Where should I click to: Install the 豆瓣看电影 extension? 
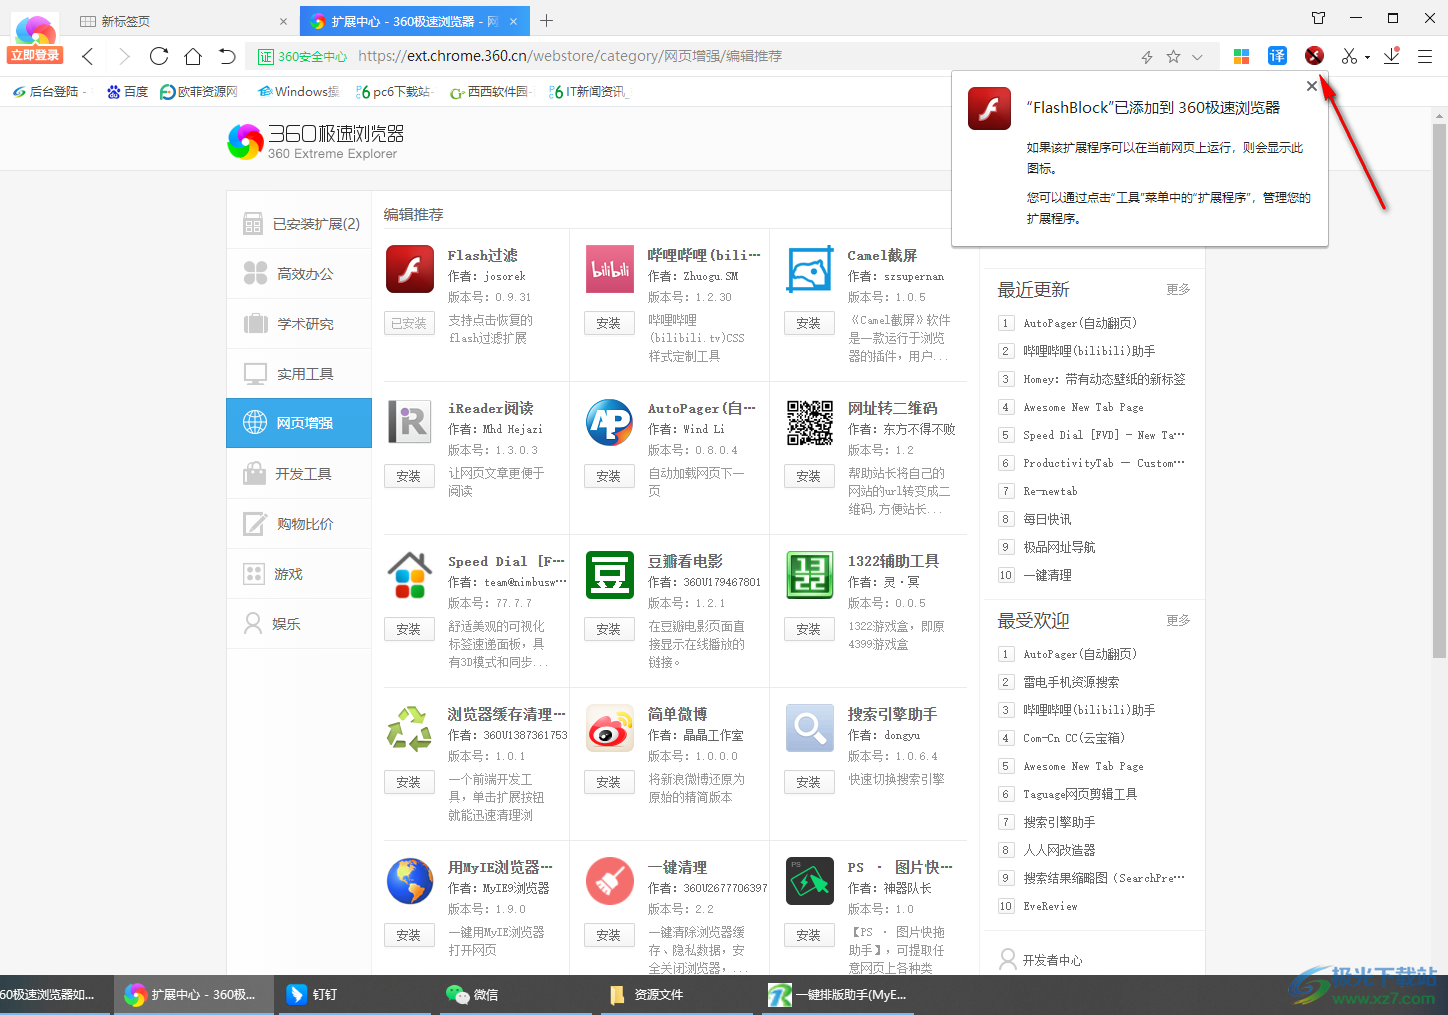tap(609, 629)
